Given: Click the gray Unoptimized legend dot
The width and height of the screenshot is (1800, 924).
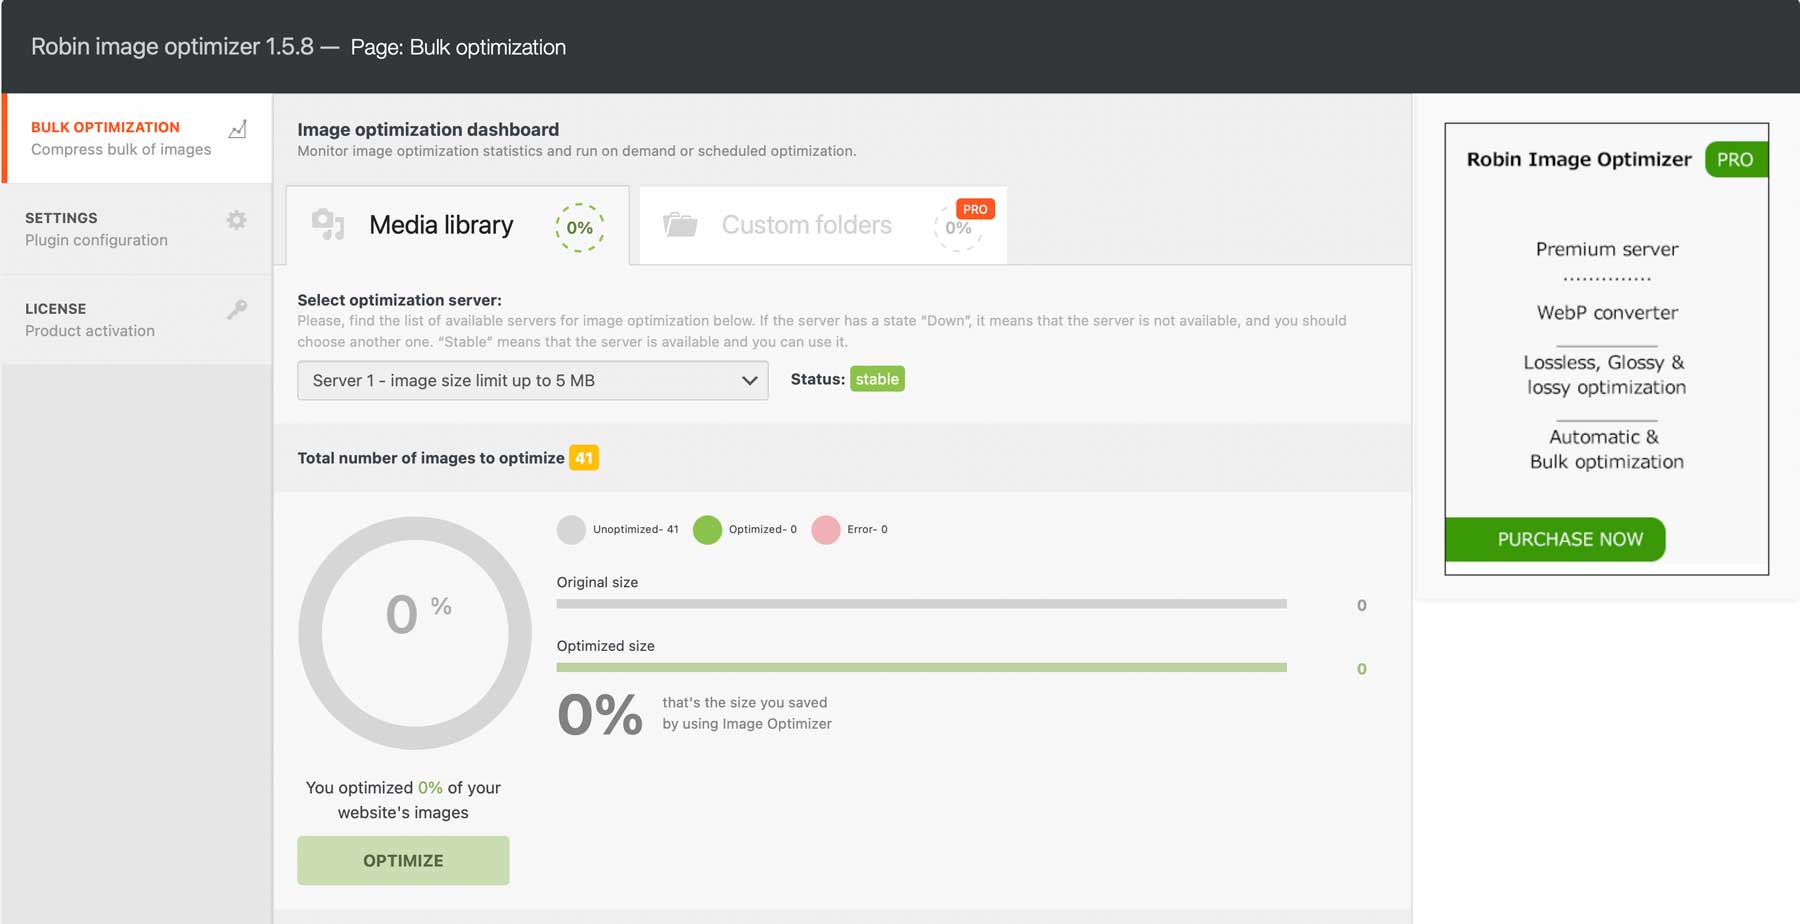Looking at the screenshot, I should coord(571,530).
